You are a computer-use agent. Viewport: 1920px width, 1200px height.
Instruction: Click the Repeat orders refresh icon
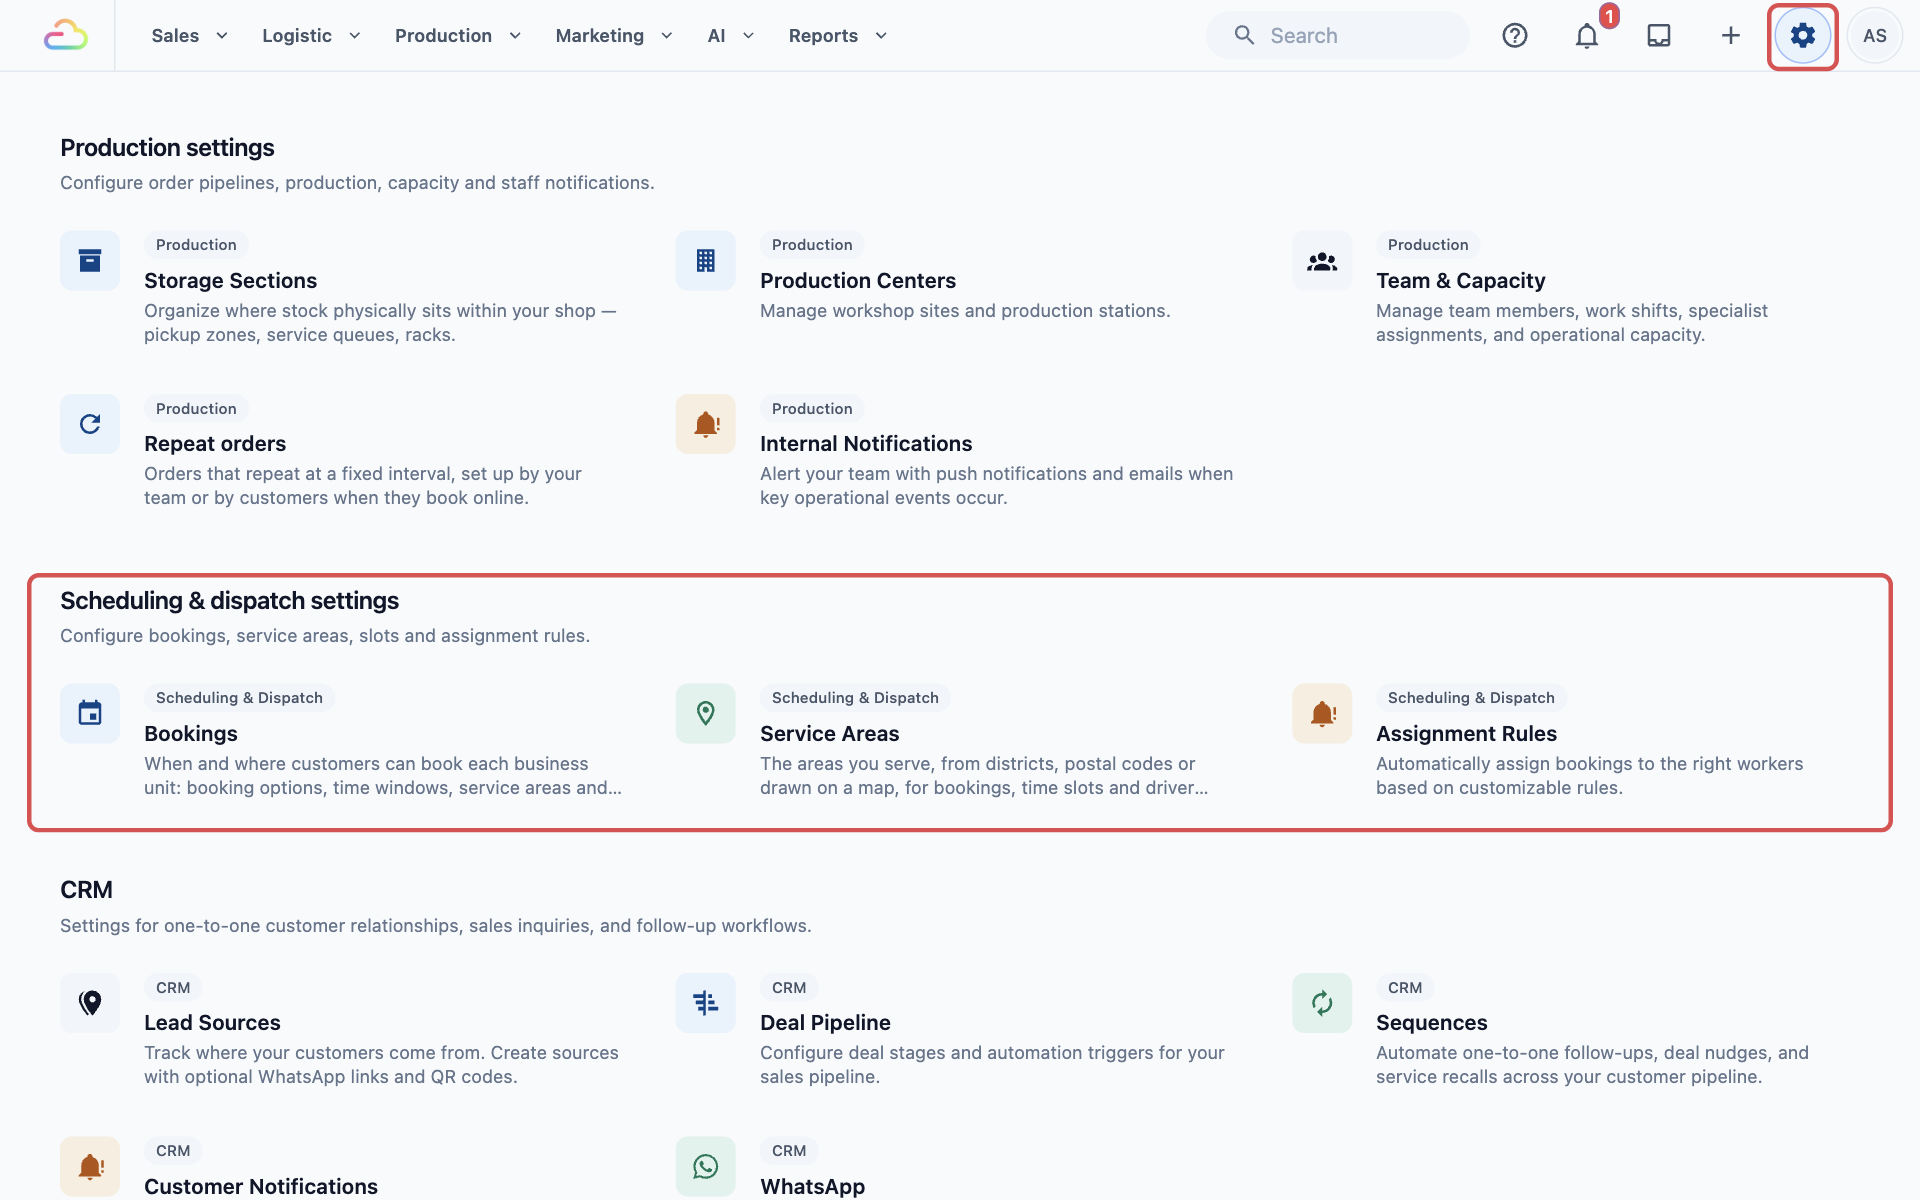coord(90,424)
